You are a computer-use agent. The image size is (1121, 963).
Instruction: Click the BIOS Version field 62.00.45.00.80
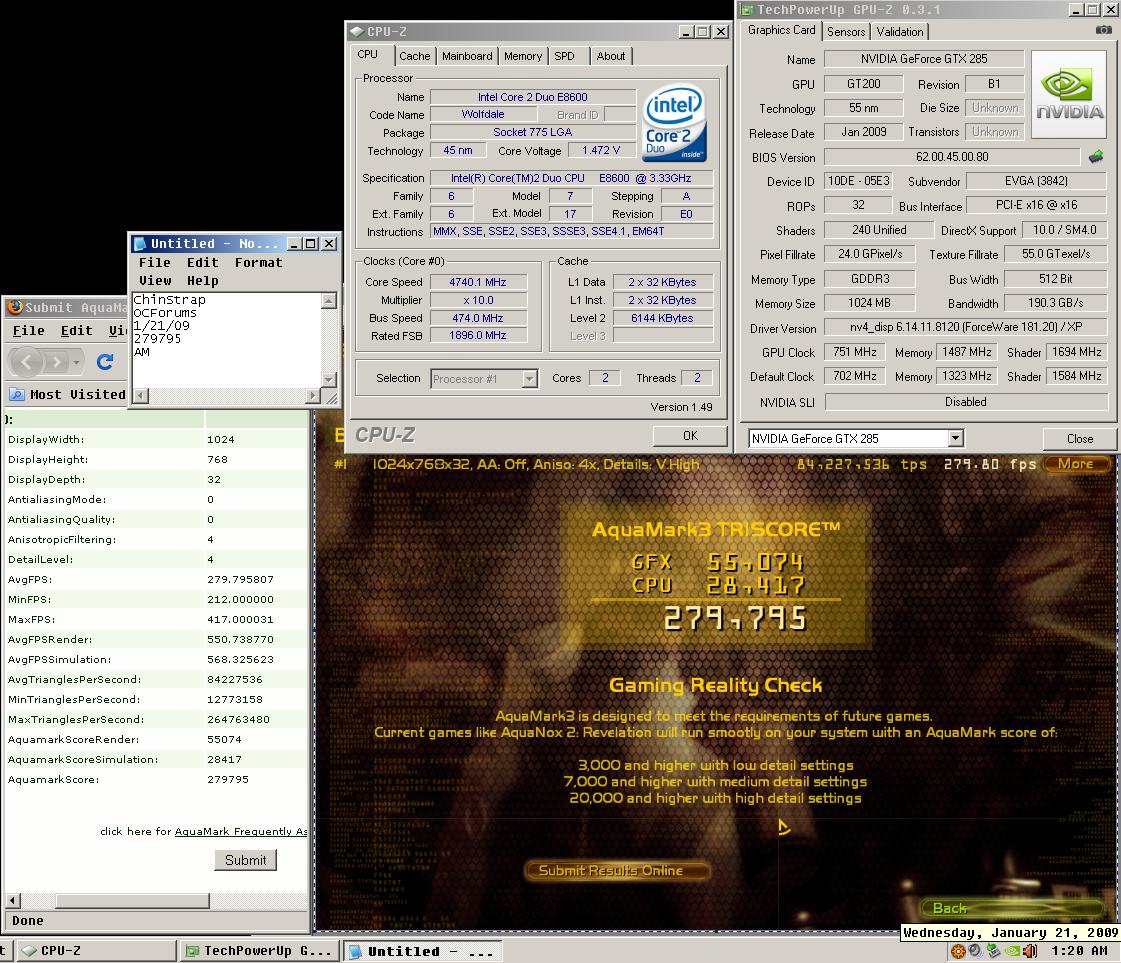[952, 157]
